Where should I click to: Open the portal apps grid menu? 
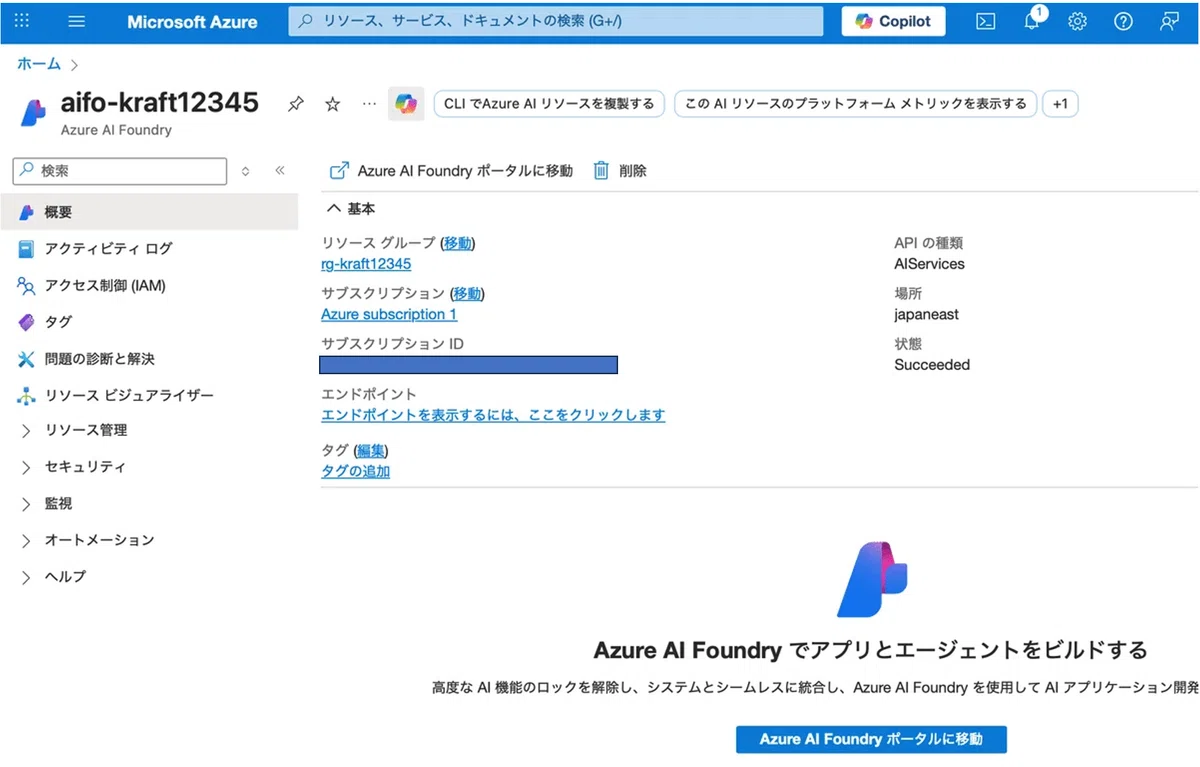tap(22, 21)
